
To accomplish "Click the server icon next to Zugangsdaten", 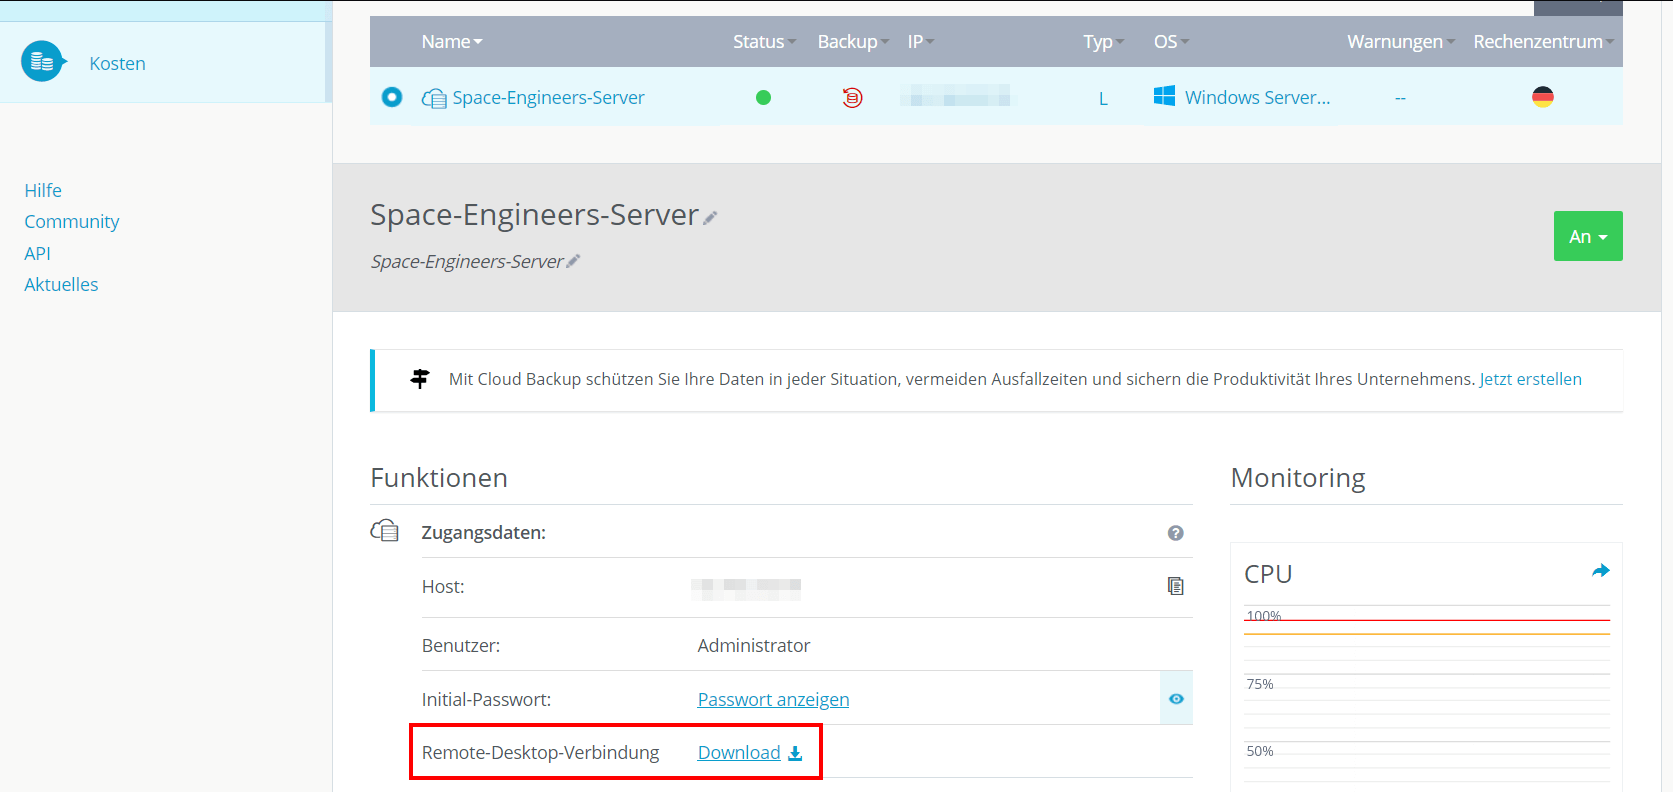I will (x=385, y=531).
